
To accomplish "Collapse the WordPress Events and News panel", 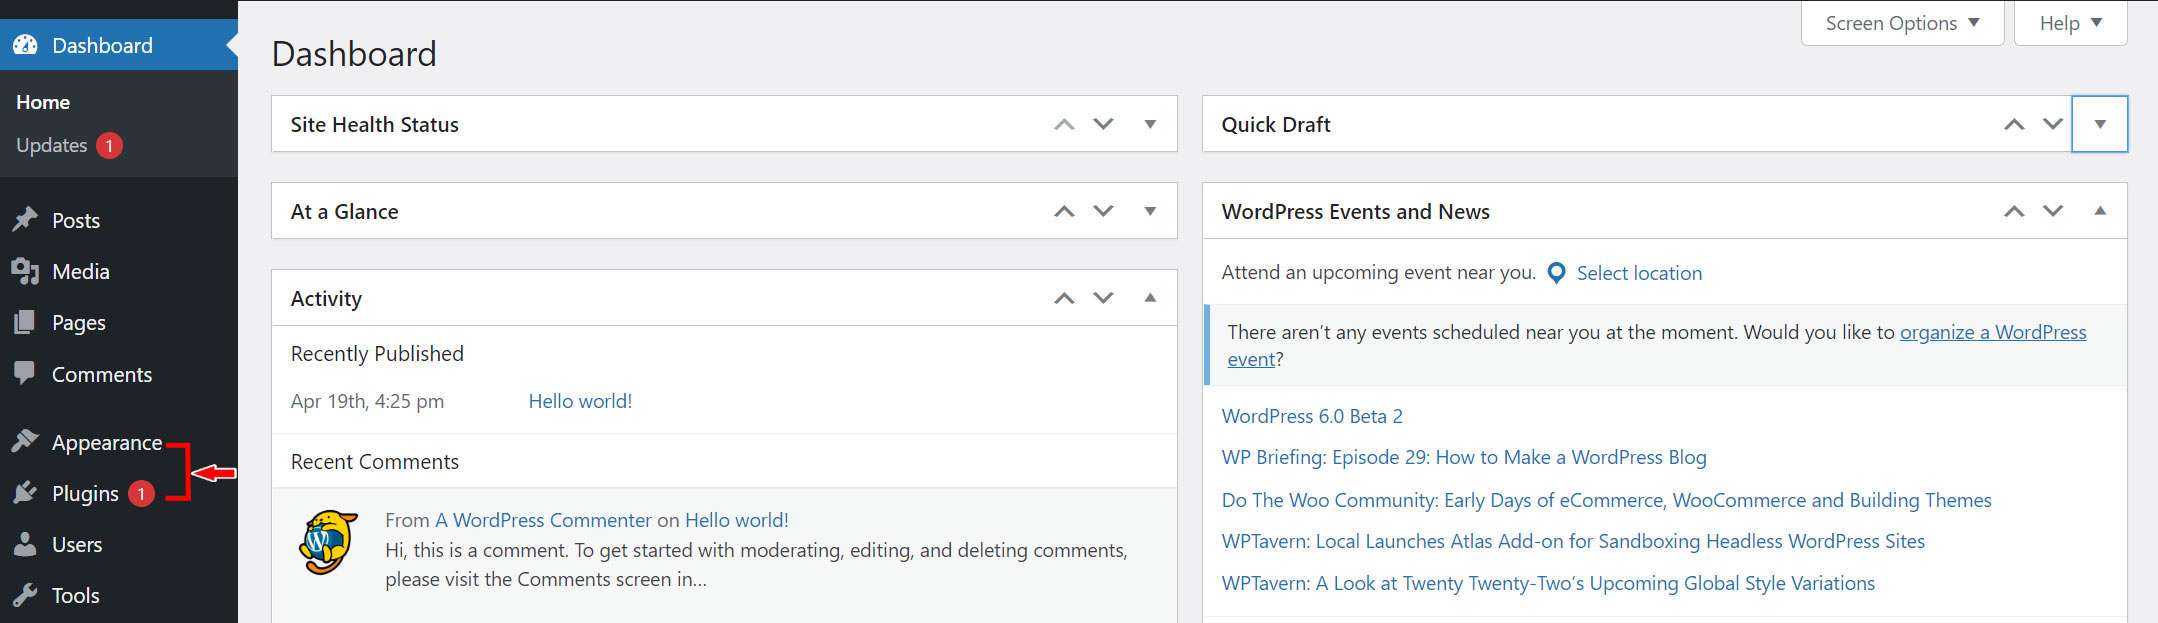I will point(2100,211).
